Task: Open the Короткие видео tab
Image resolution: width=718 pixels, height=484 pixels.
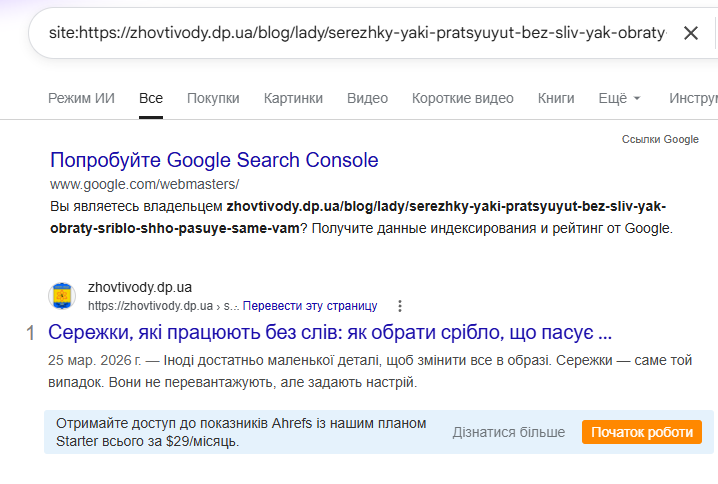Action: pos(462,98)
